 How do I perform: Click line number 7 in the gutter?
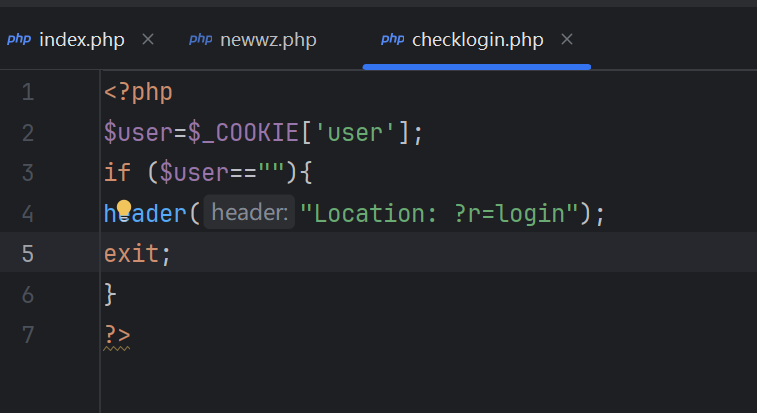[27, 335]
